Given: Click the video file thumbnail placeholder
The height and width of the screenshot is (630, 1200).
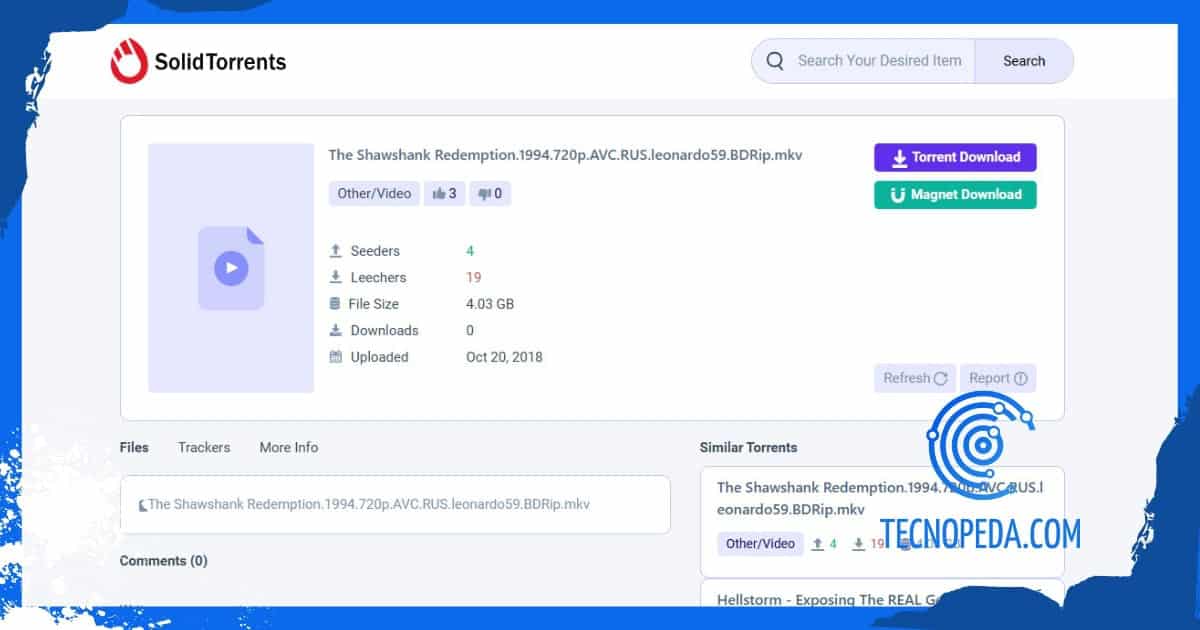Looking at the screenshot, I should point(231,268).
